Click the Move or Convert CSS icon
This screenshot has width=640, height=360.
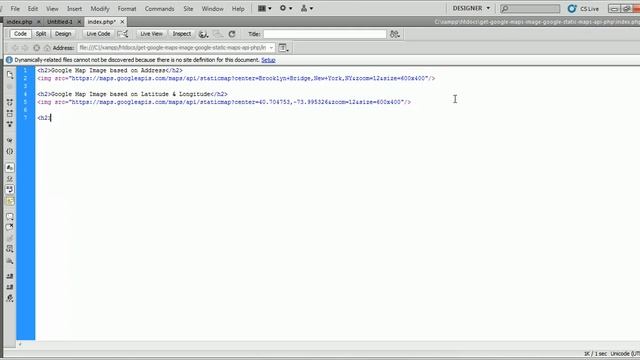10,261
